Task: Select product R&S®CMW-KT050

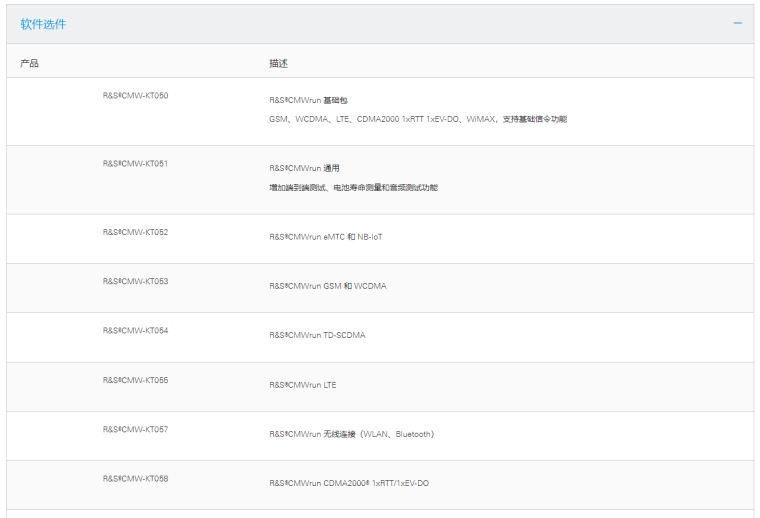Action: 135,96
